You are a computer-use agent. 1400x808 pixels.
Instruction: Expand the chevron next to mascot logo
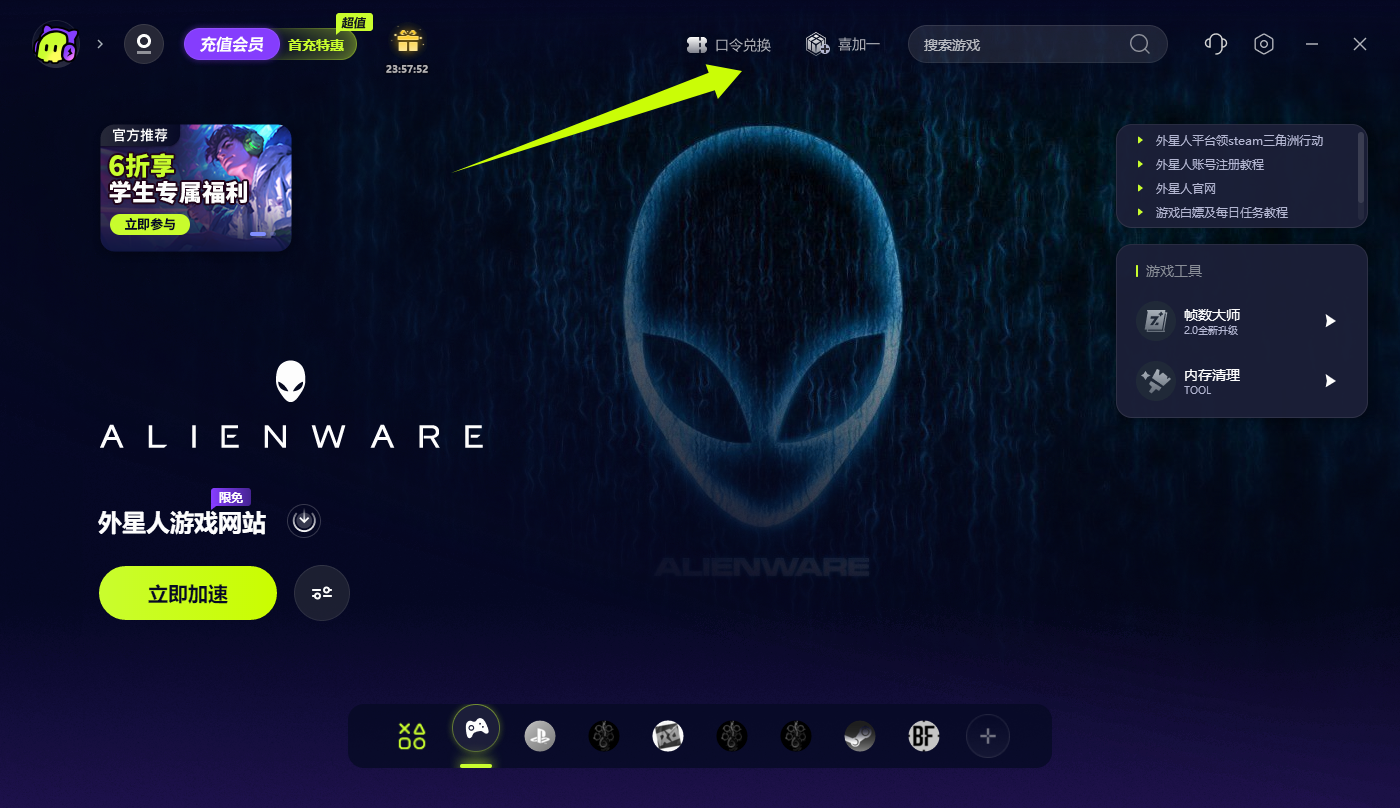pos(100,44)
